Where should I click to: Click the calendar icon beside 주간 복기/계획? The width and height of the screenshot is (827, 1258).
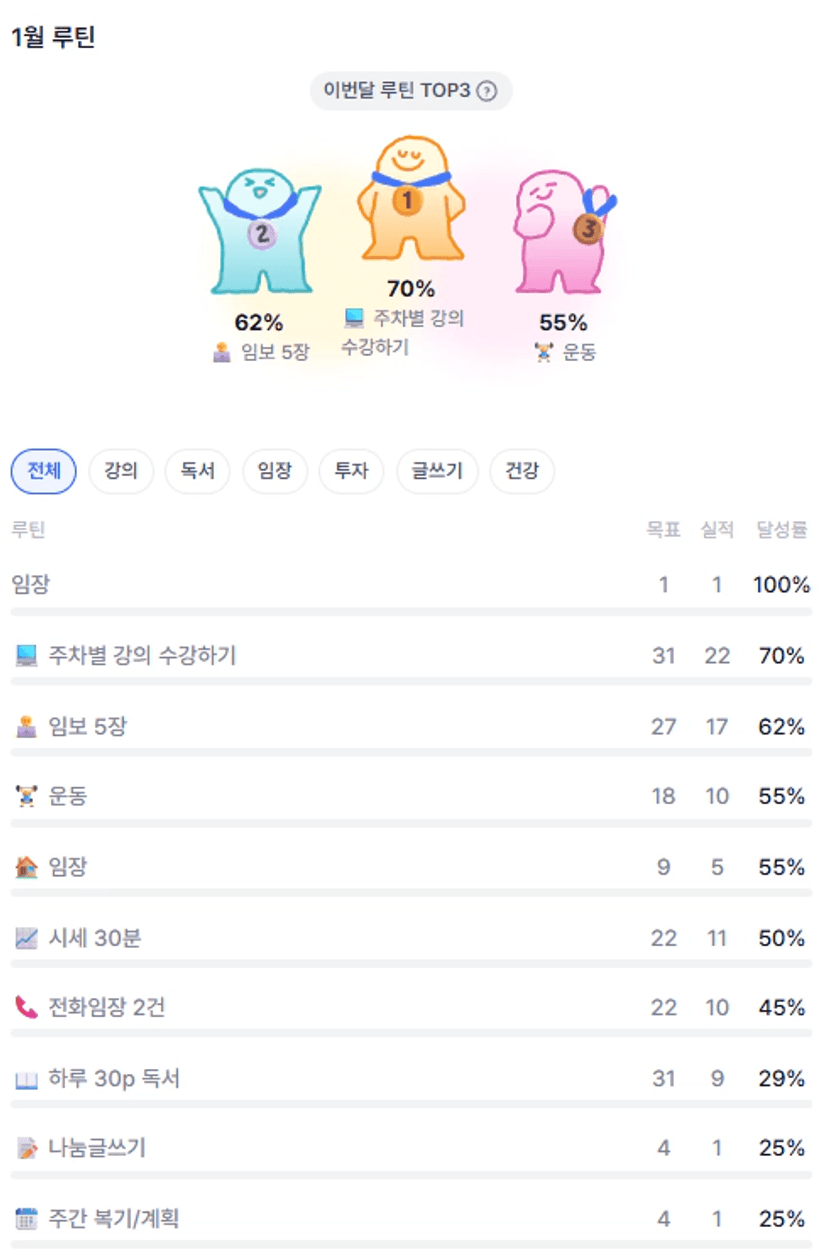[26, 1219]
